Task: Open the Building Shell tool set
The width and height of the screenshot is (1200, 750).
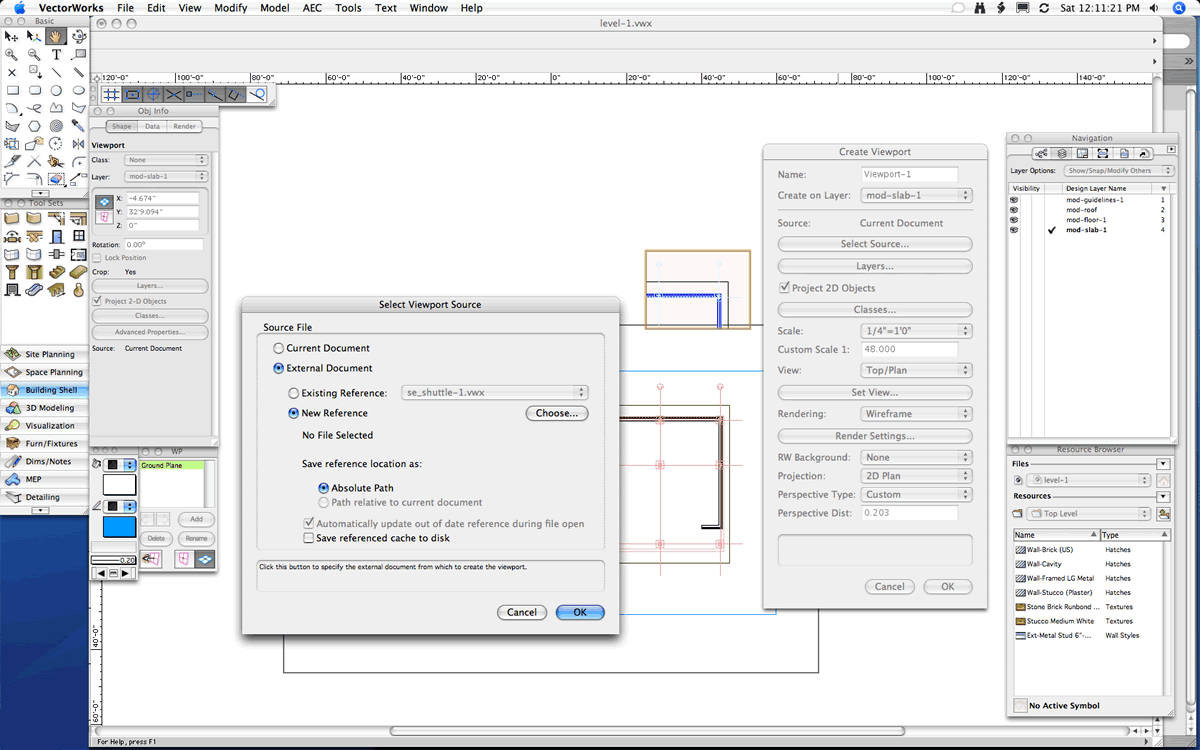Action: 44,389
